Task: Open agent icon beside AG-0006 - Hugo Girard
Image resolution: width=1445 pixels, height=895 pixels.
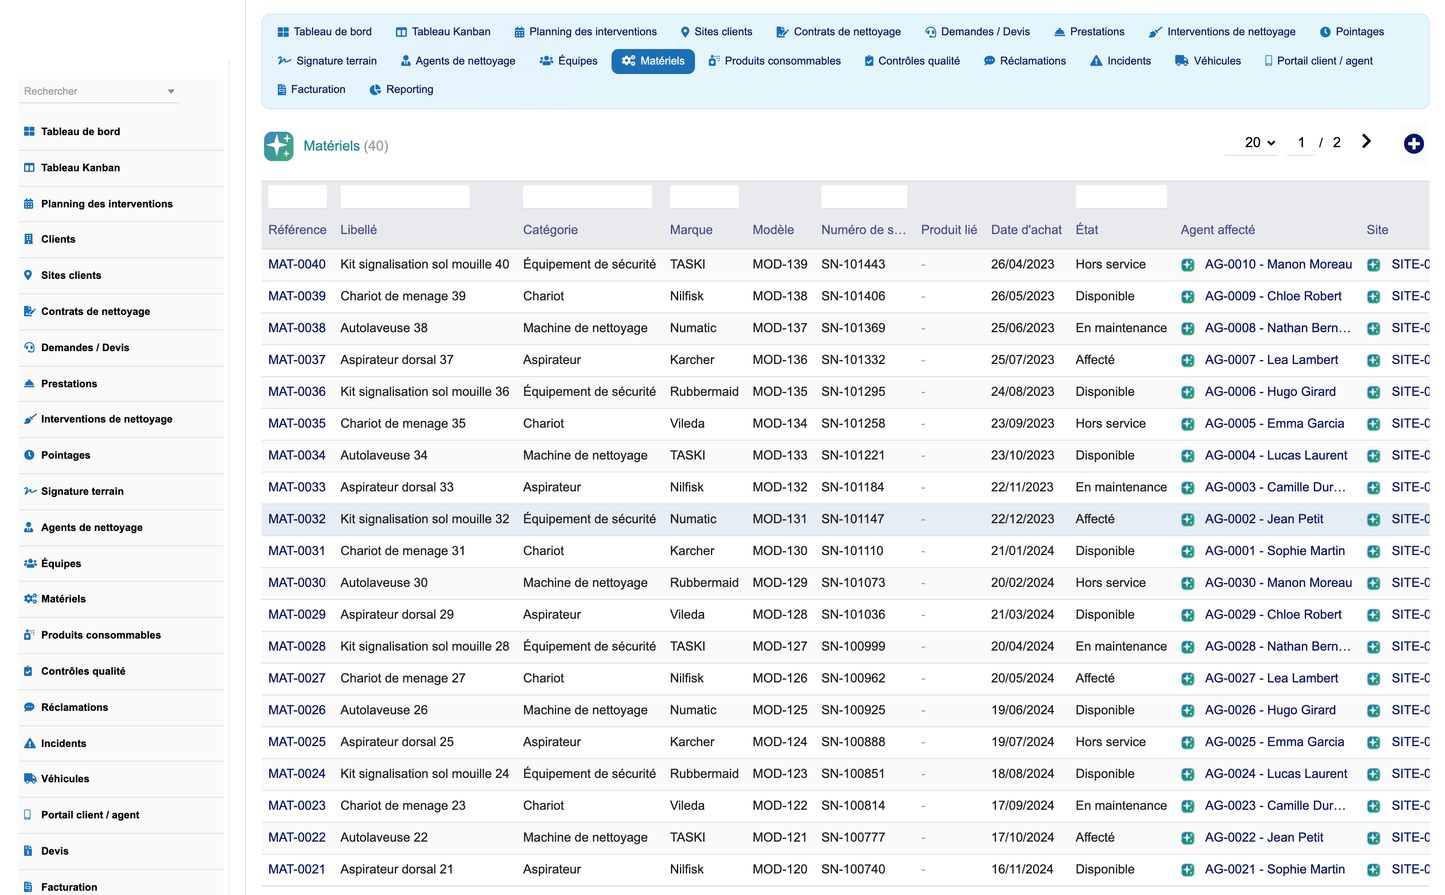Action: click(1187, 392)
